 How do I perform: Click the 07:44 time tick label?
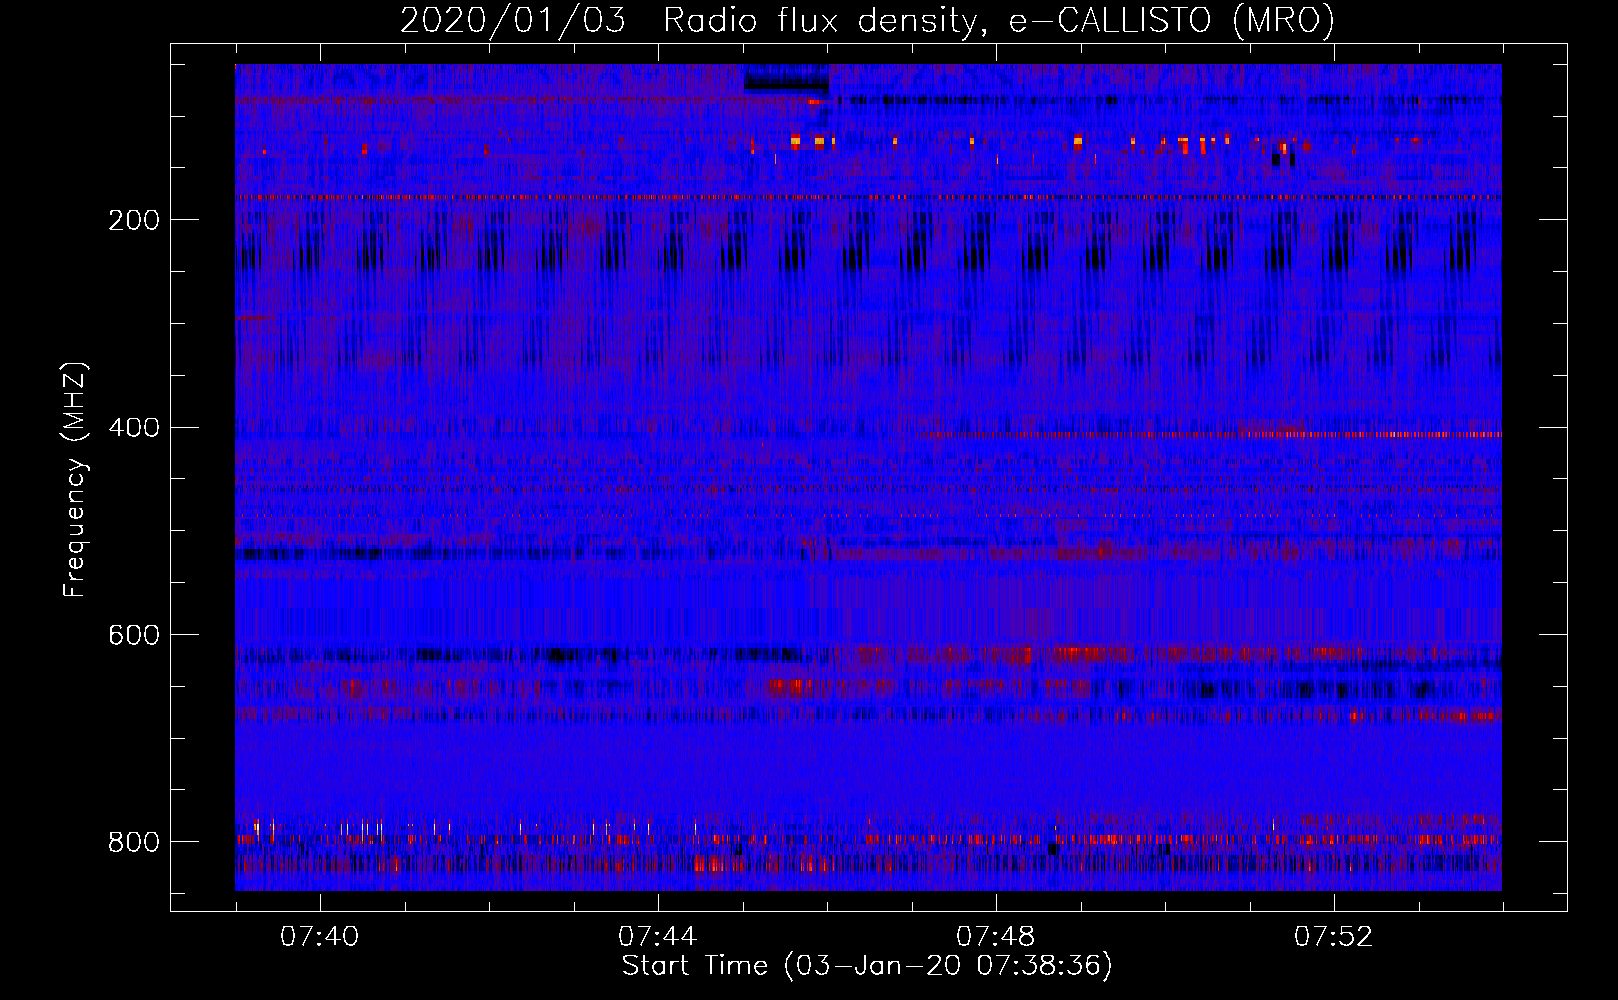(658, 937)
